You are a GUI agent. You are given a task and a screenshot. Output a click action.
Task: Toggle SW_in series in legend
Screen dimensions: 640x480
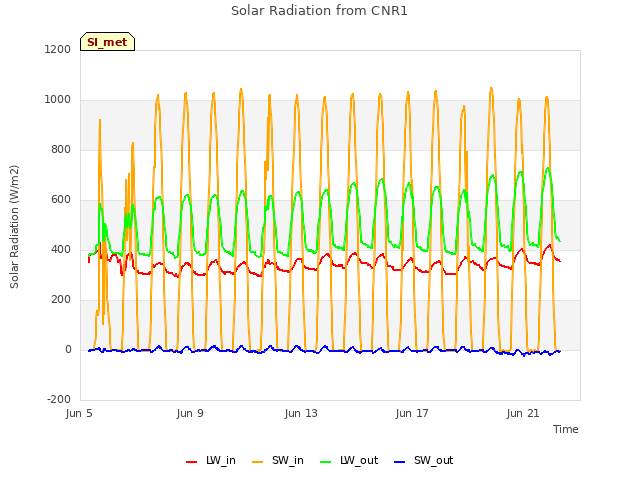[278, 461]
